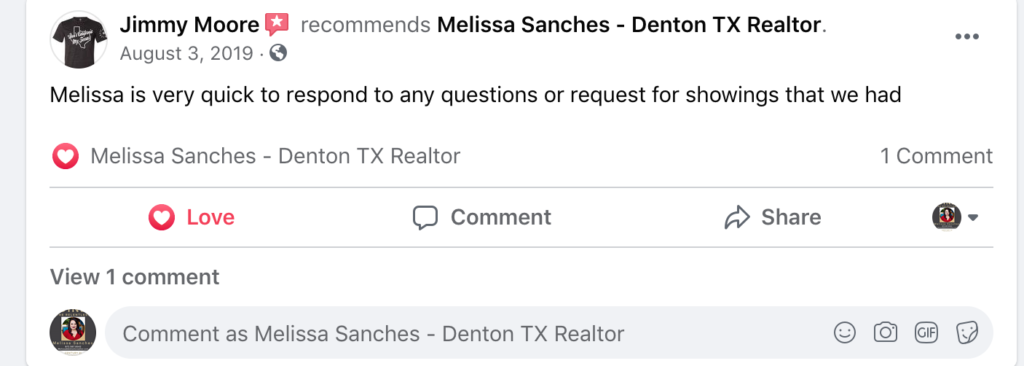Open the 1 Comment count link
Screen dimensions: 1024x366
pyautogui.click(x=936, y=156)
